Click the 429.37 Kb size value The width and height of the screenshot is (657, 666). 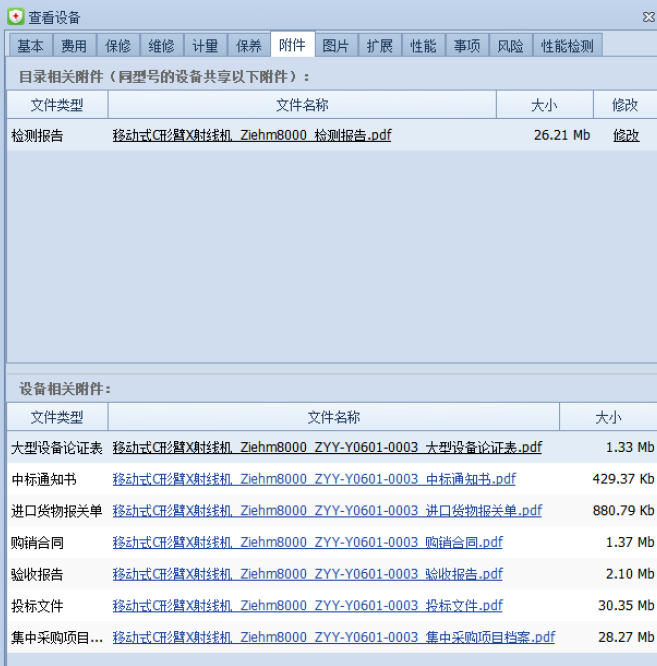pyautogui.click(x=623, y=479)
